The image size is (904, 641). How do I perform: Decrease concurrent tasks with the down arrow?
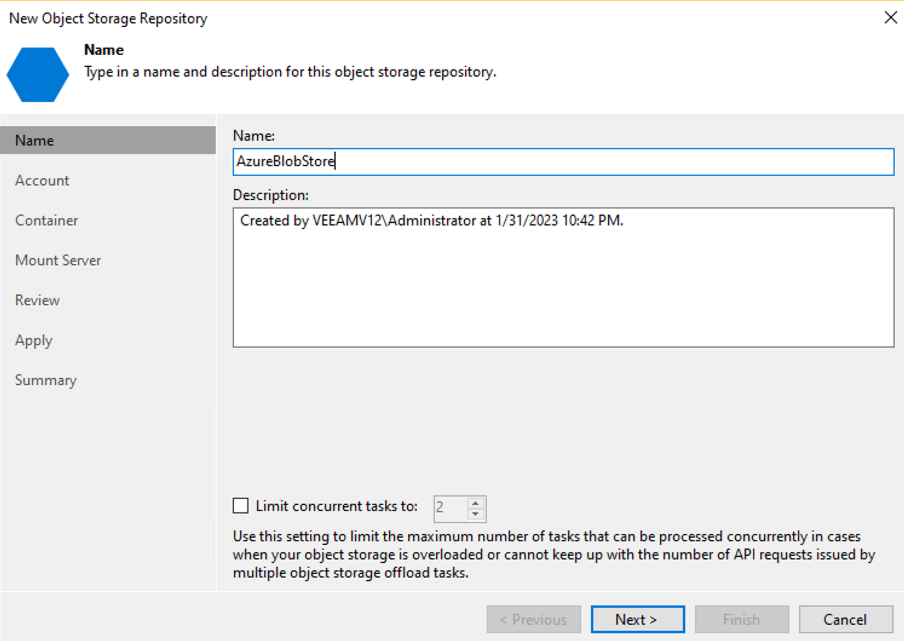tap(476, 514)
